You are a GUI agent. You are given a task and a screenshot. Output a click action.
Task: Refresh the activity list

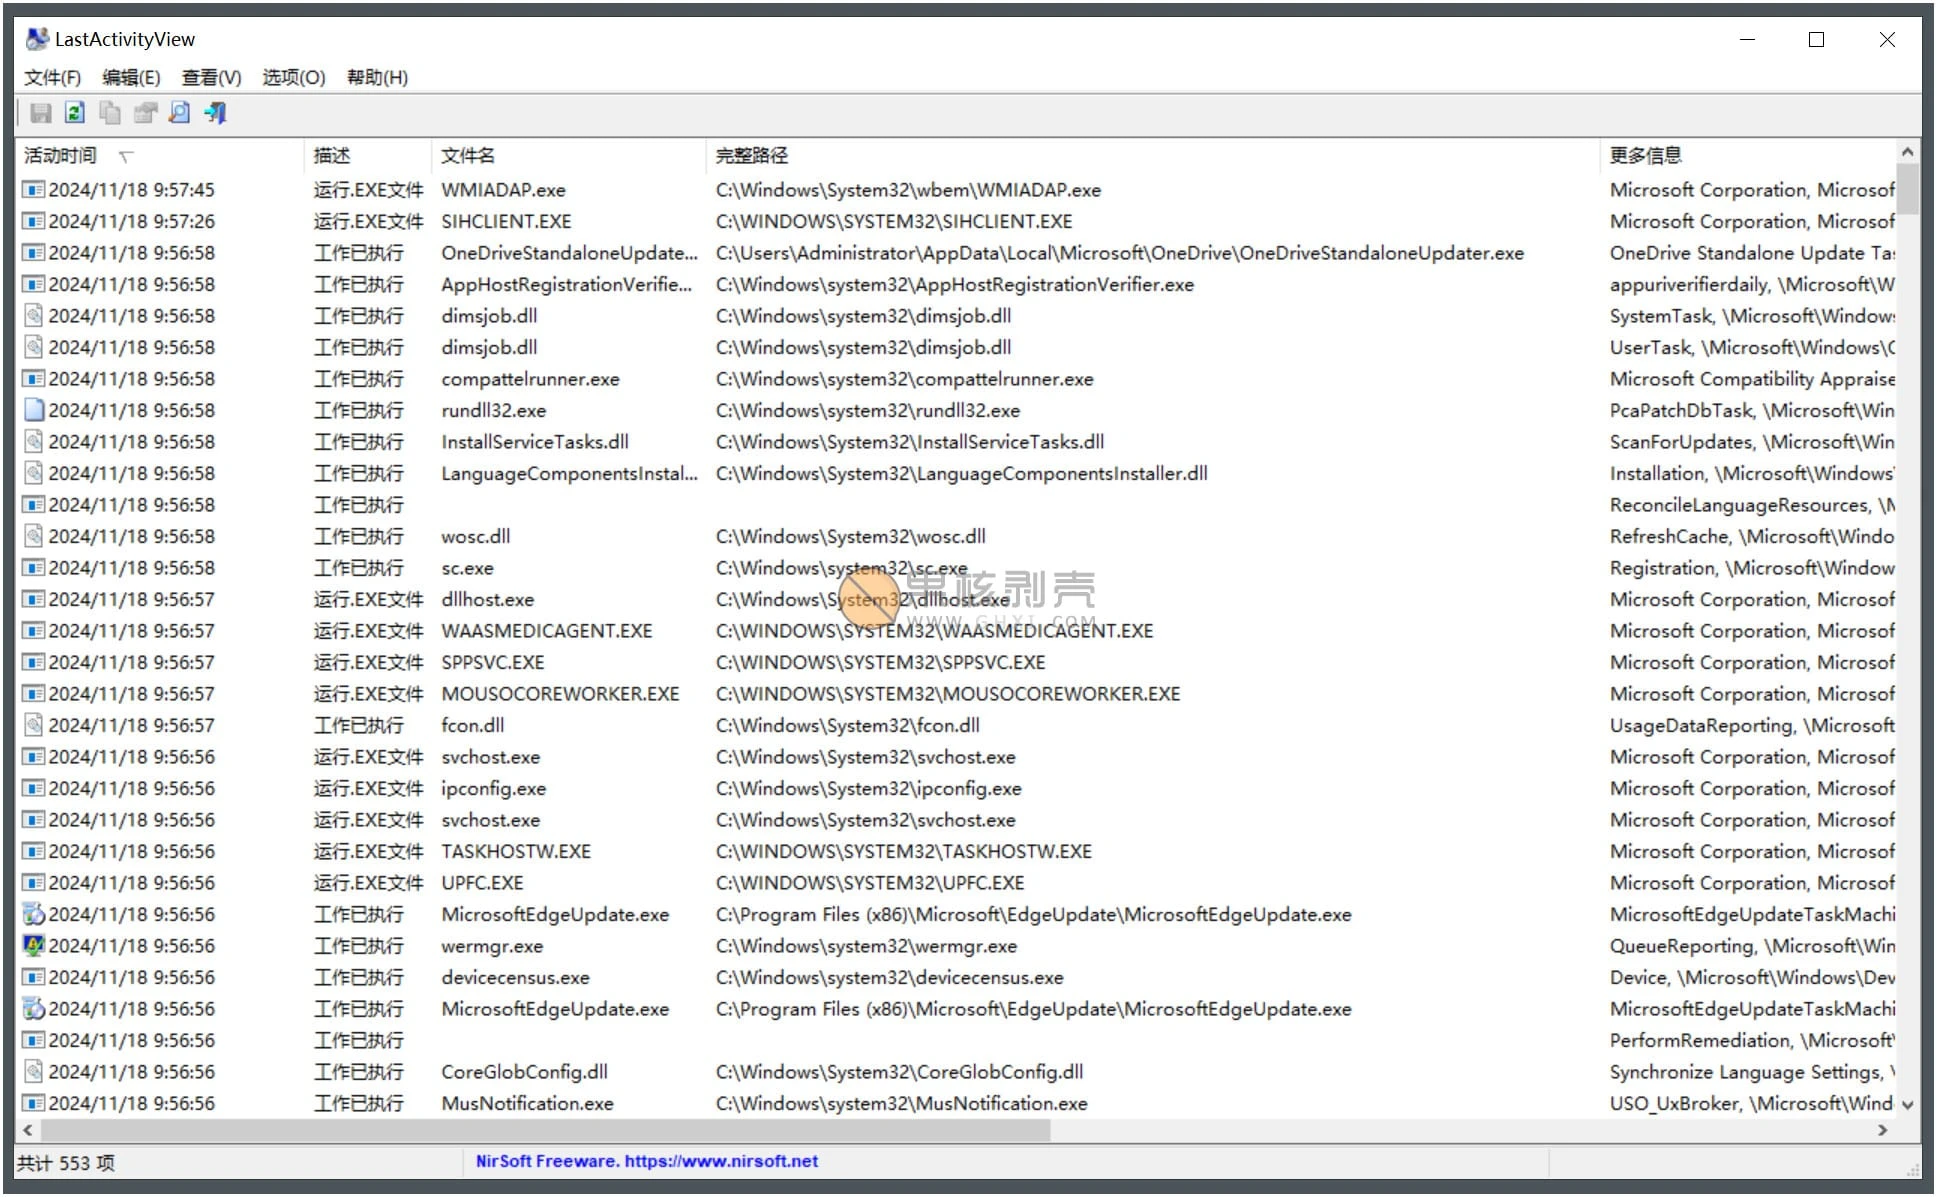(75, 113)
